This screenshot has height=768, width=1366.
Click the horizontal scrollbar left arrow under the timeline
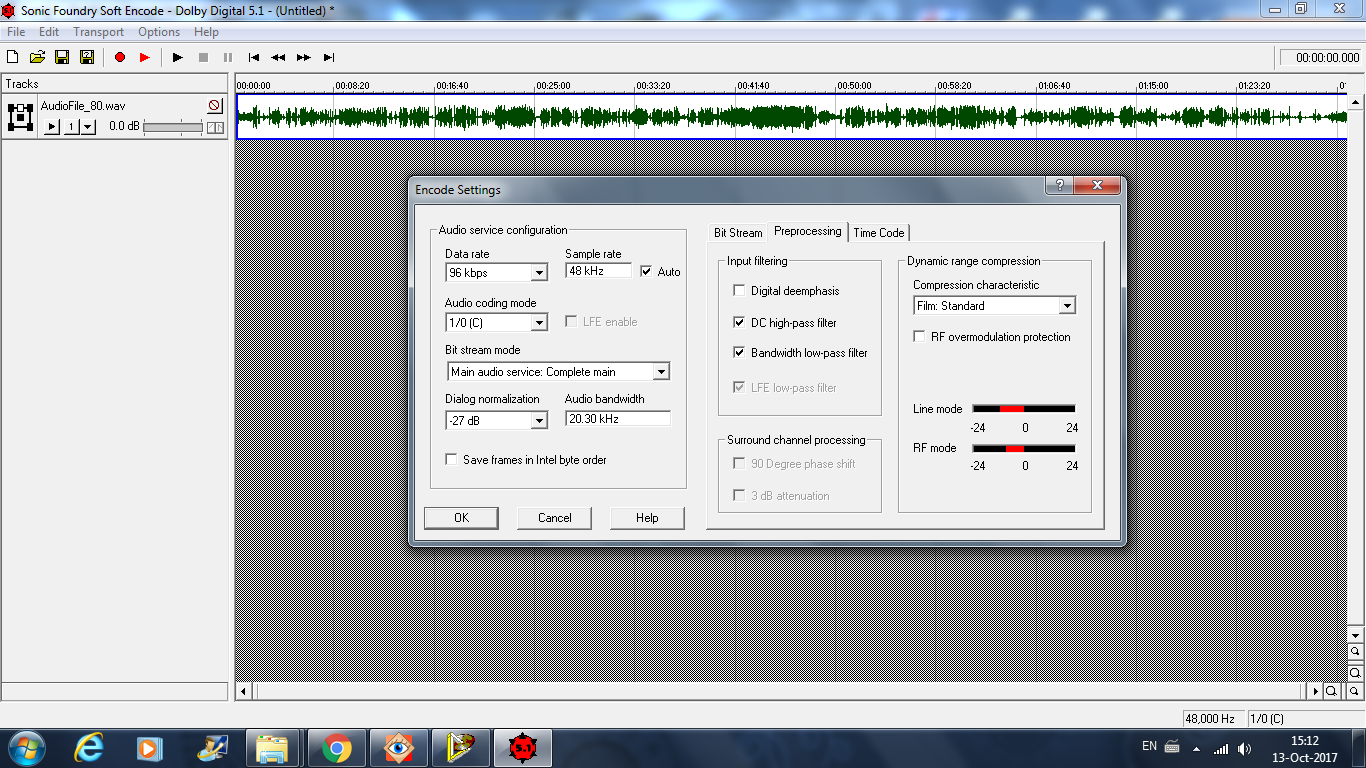244,691
